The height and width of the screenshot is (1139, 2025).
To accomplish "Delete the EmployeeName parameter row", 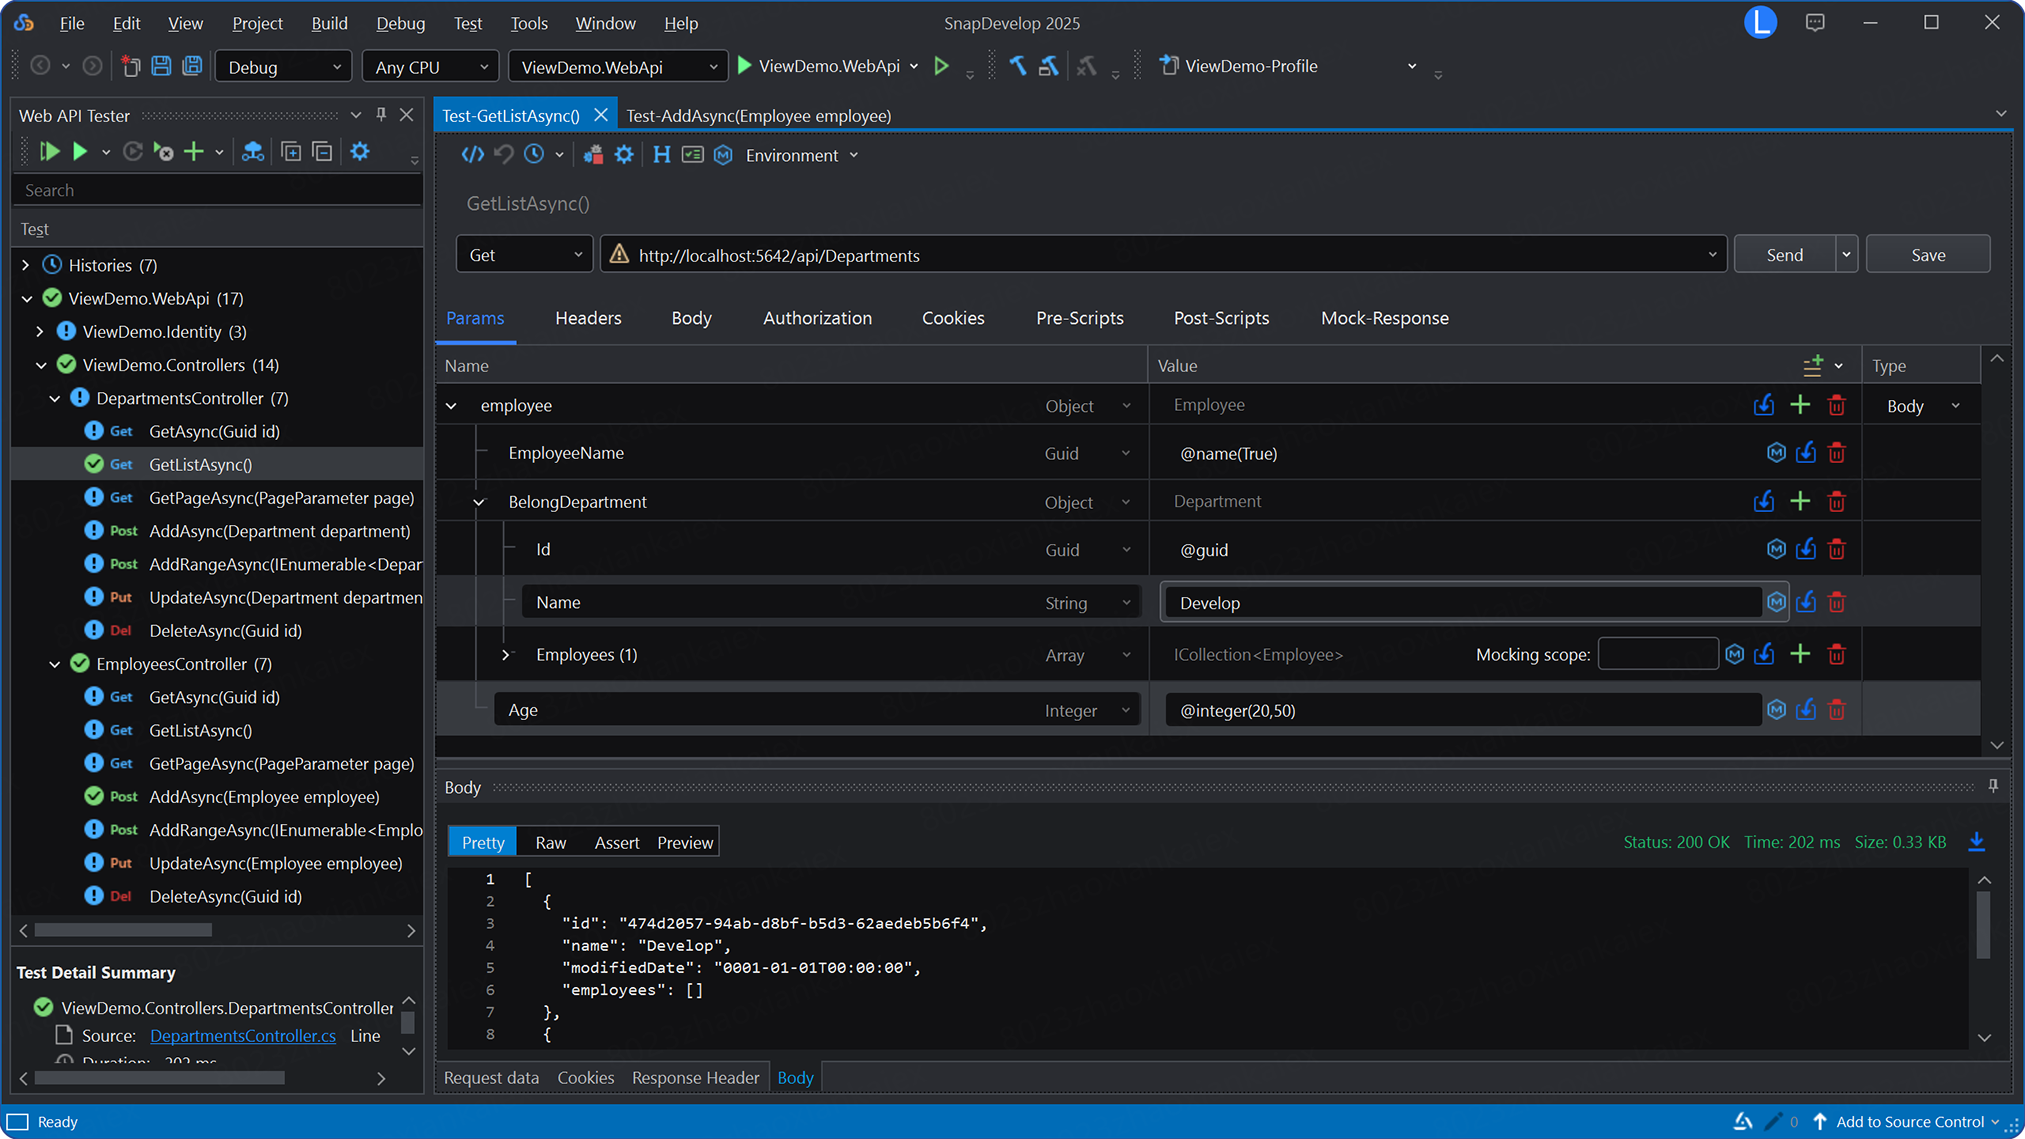I will pyautogui.click(x=1836, y=453).
